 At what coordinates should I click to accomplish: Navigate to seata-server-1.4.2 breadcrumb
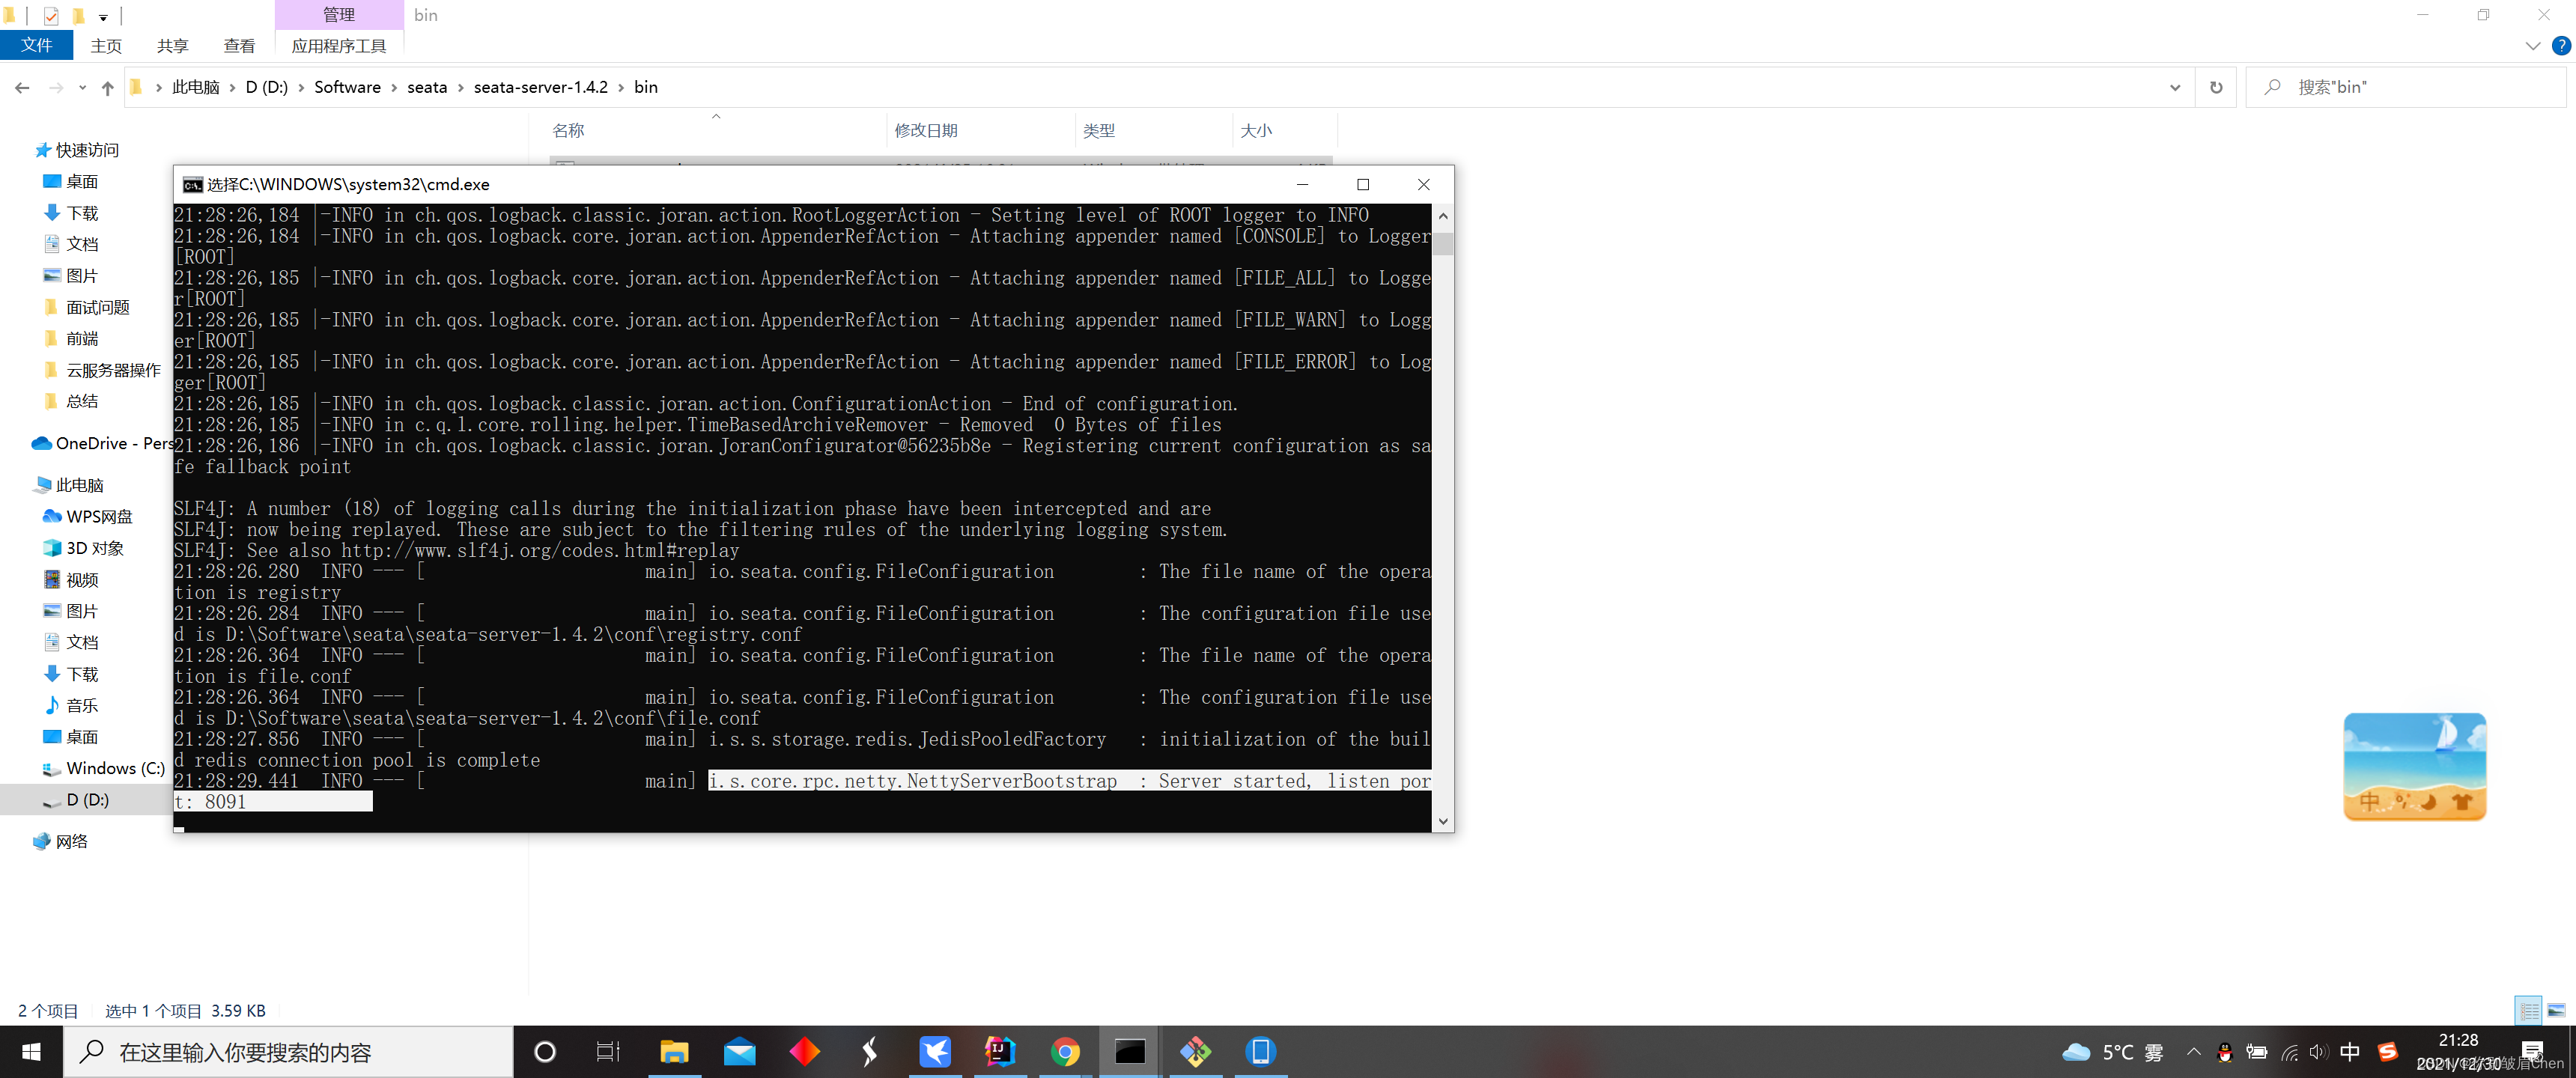[540, 87]
